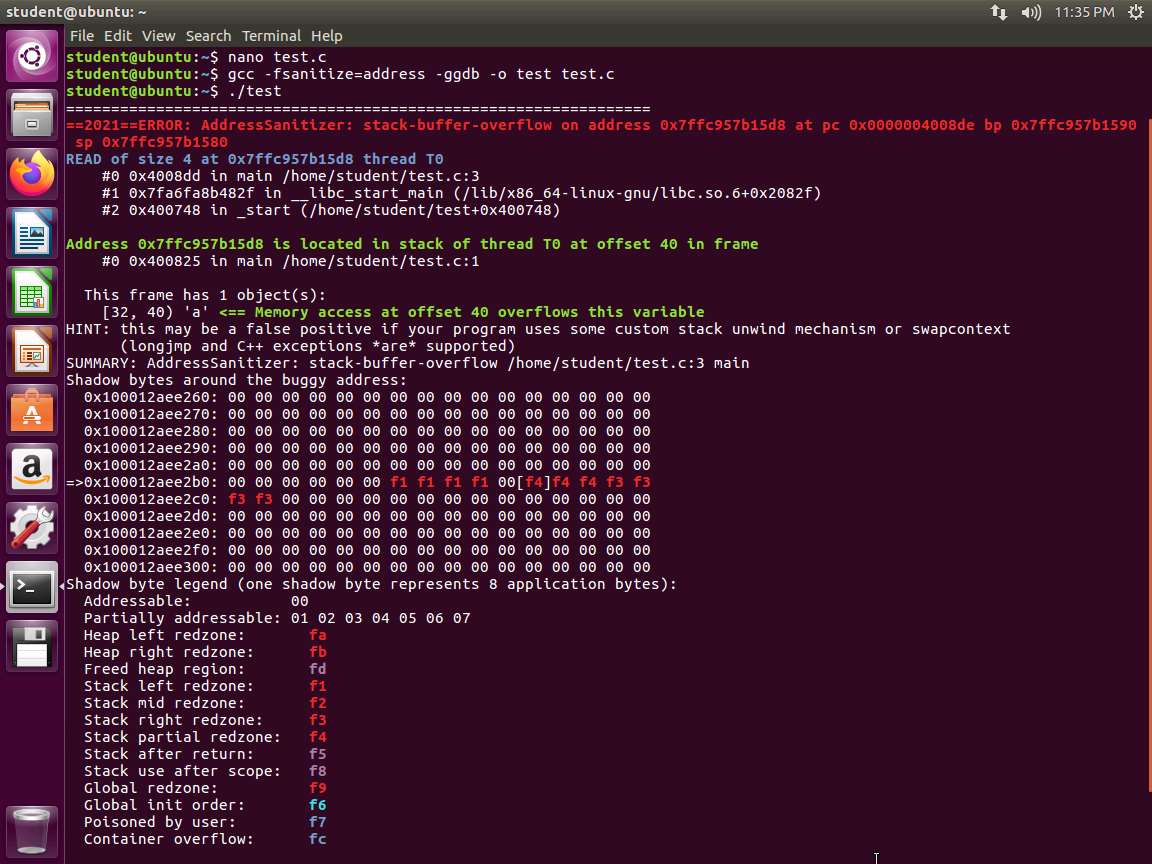The width and height of the screenshot is (1152, 864).
Task: Open the File menu
Action: (82, 36)
